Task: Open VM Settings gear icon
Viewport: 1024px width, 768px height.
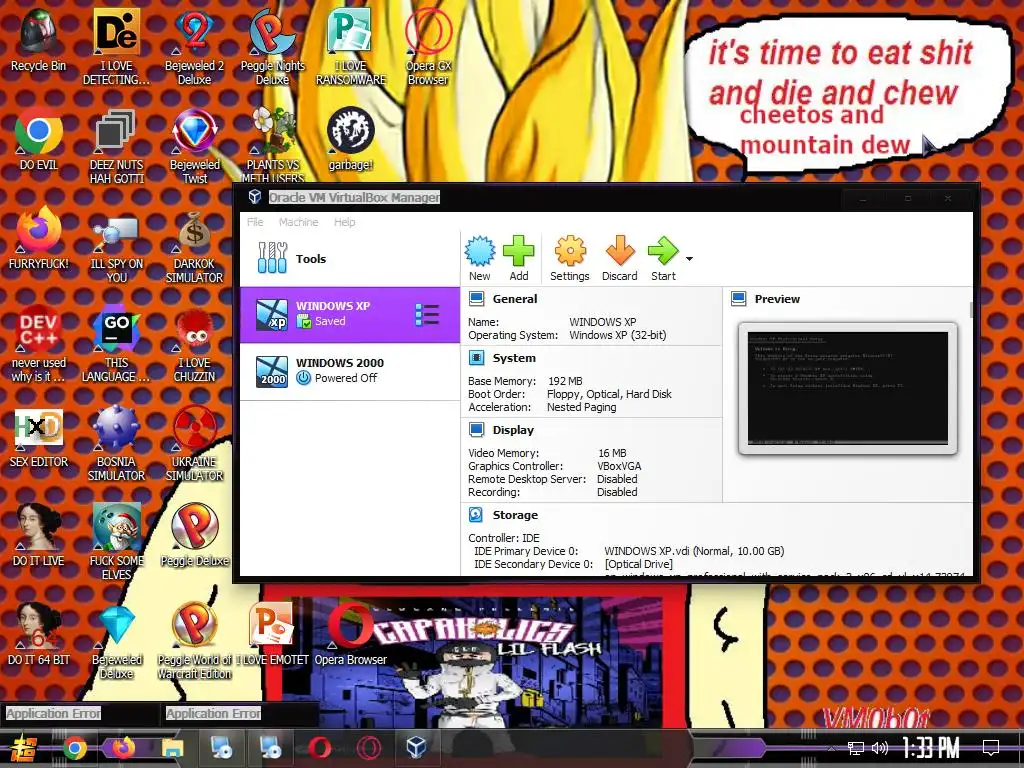Action: (569, 259)
